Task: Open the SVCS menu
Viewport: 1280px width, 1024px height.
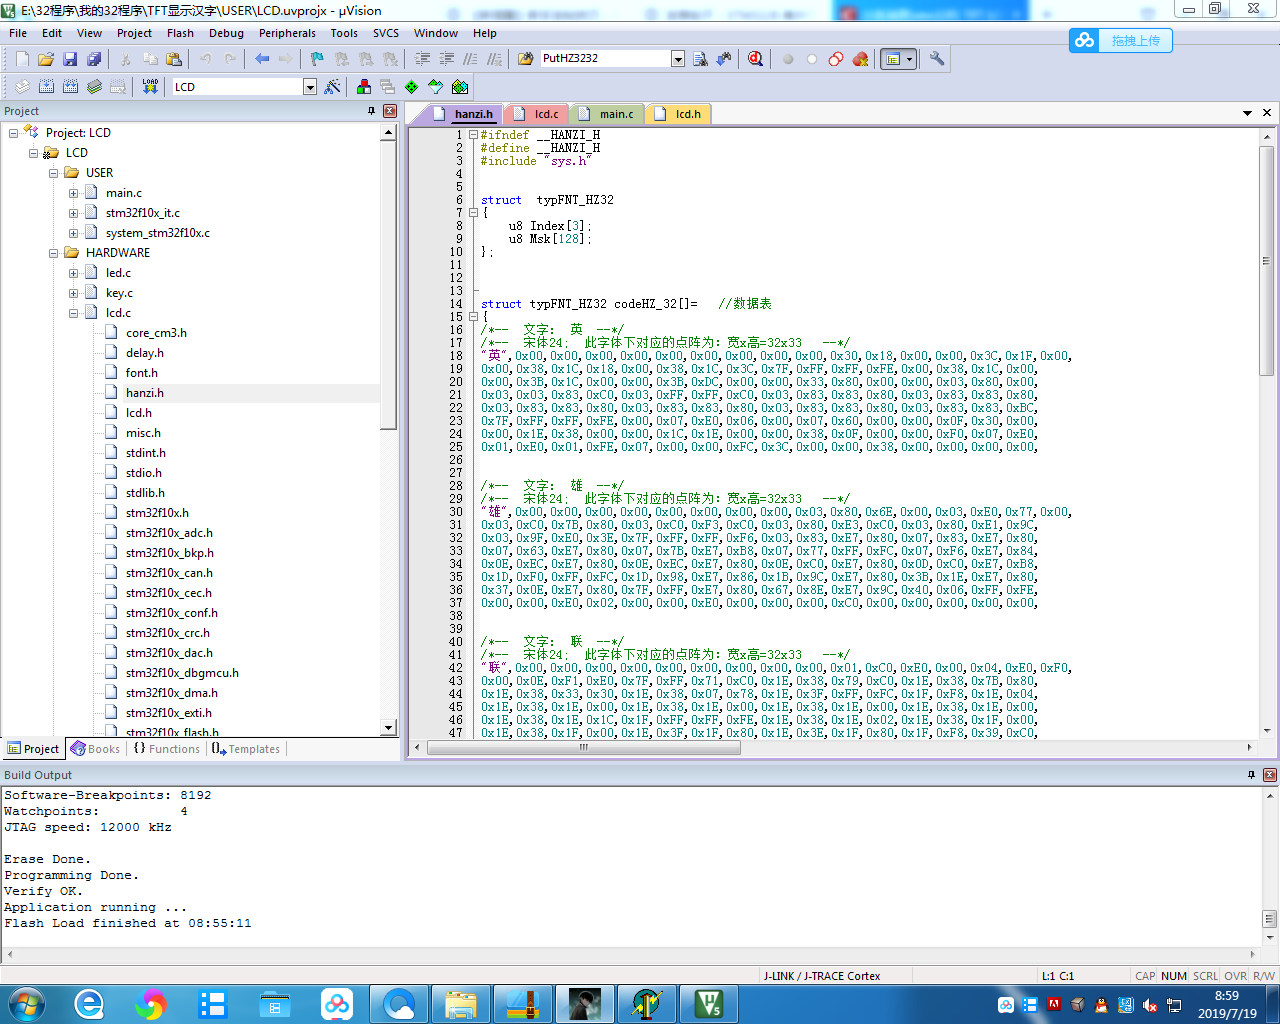Action: [x=386, y=33]
